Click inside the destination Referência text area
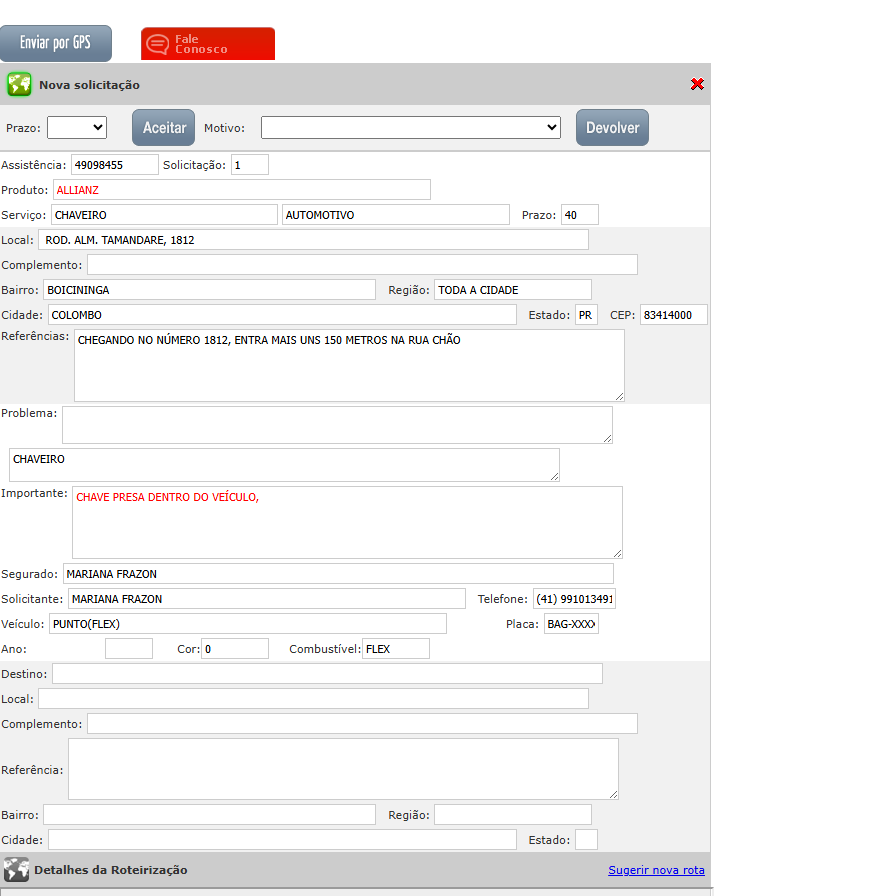Viewport: 876px width, 896px height. pos(343,769)
